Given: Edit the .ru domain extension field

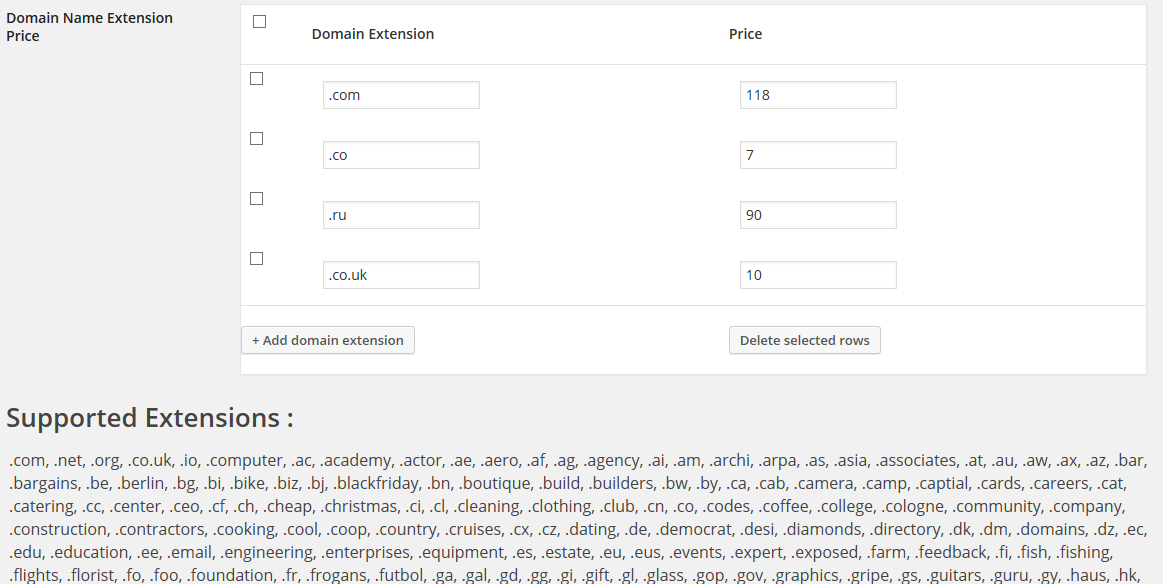Looking at the screenshot, I should point(401,215).
